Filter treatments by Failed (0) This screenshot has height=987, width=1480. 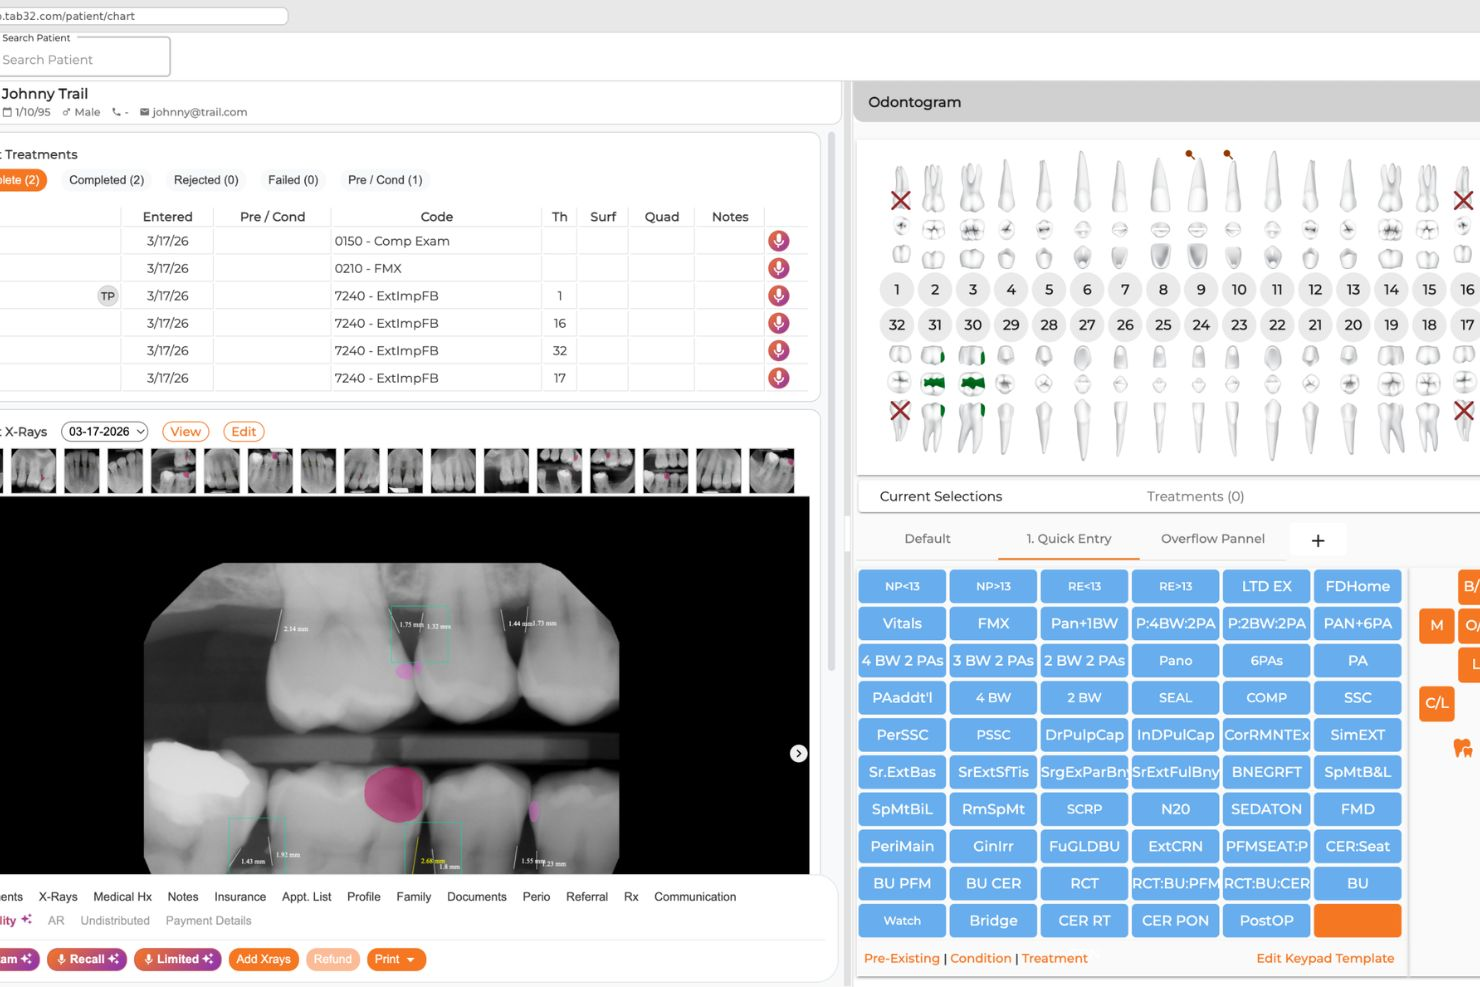(293, 180)
